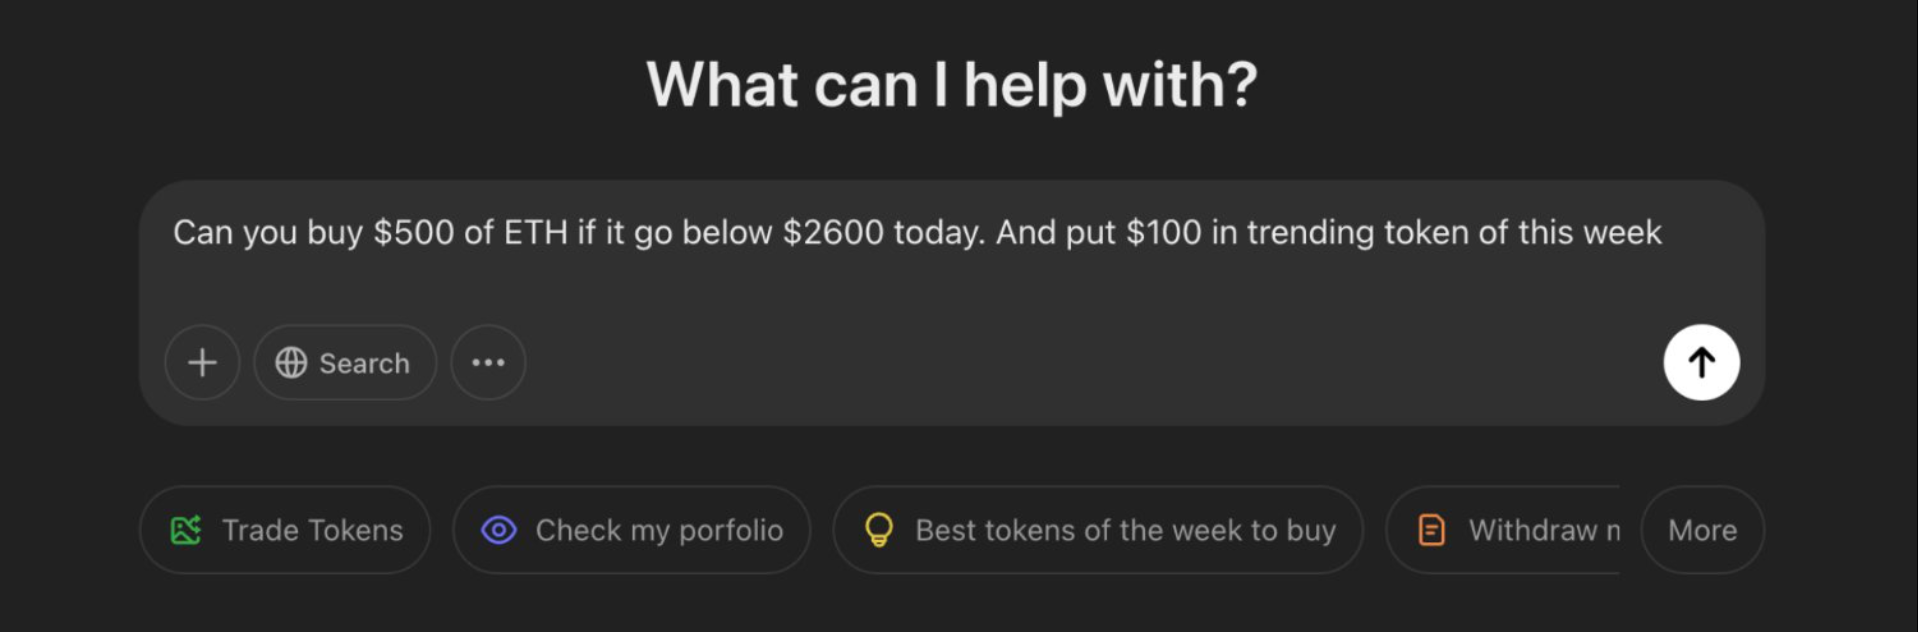Click the $2600 value in the prompt text
This screenshot has width=1918, height=632.
click(833, 233)
